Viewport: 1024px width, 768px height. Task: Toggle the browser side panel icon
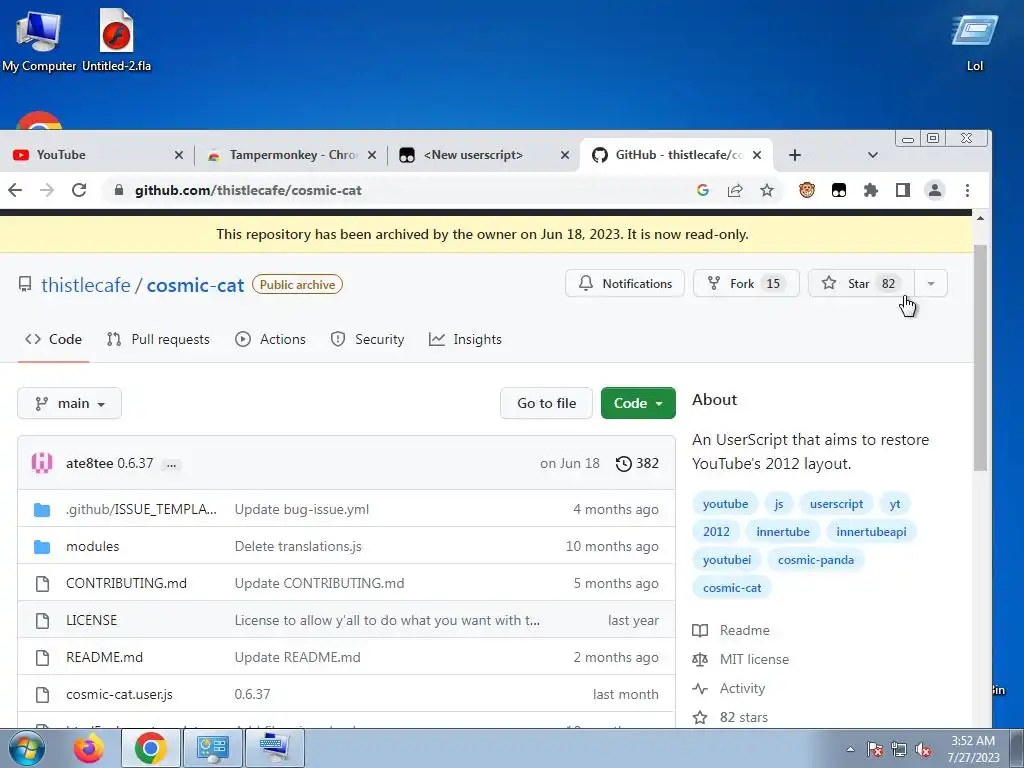903,190
